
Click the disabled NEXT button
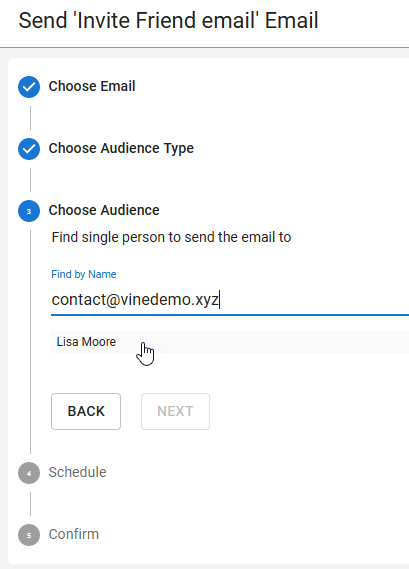point(175,412)
